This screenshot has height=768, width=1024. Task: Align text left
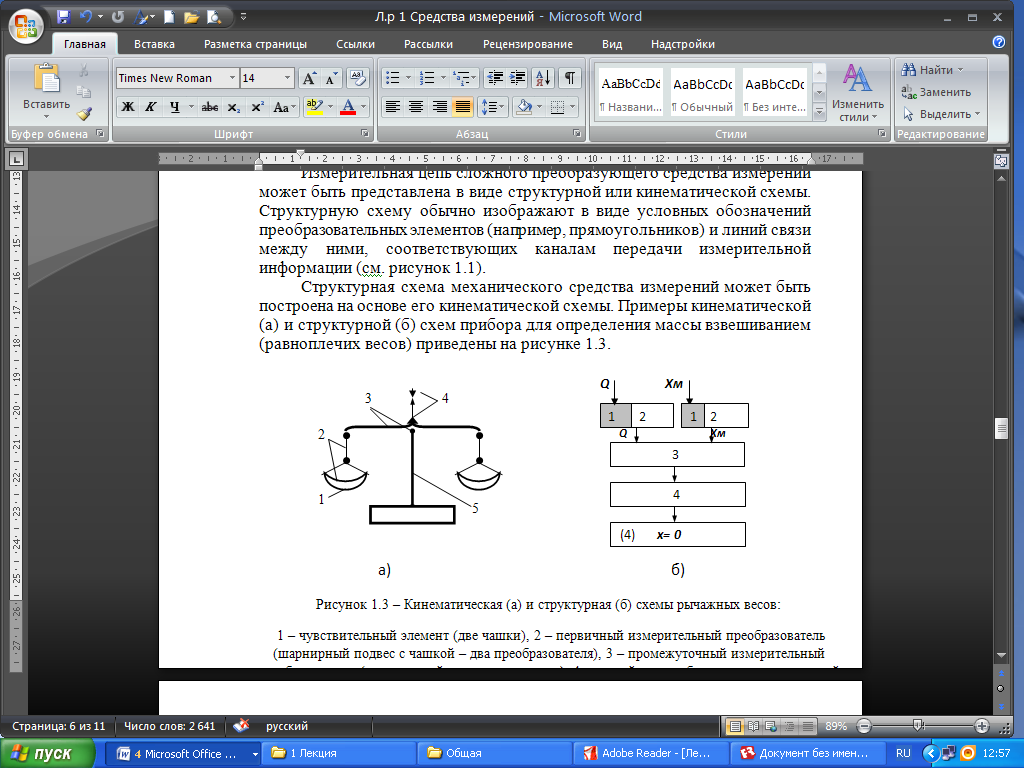pyautogui.click(x=392, y=106)
